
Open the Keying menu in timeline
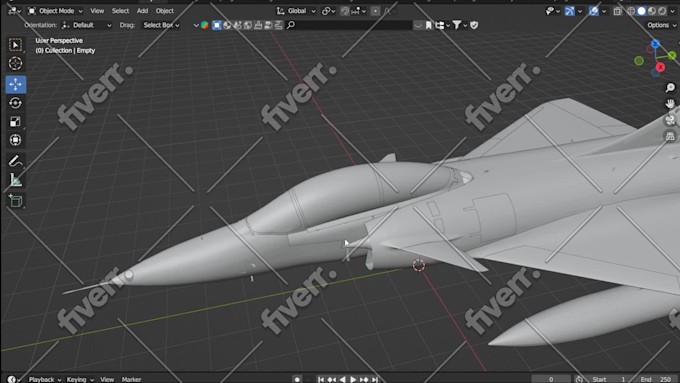[x=80, y=380]
